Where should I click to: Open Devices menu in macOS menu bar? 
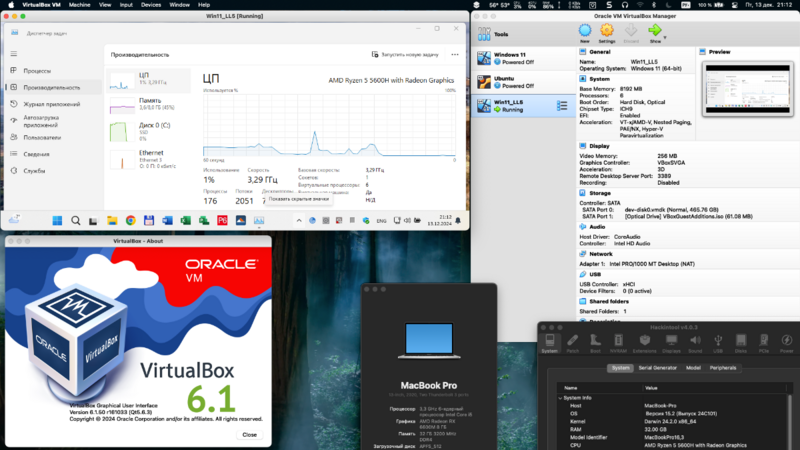(151, 5)
